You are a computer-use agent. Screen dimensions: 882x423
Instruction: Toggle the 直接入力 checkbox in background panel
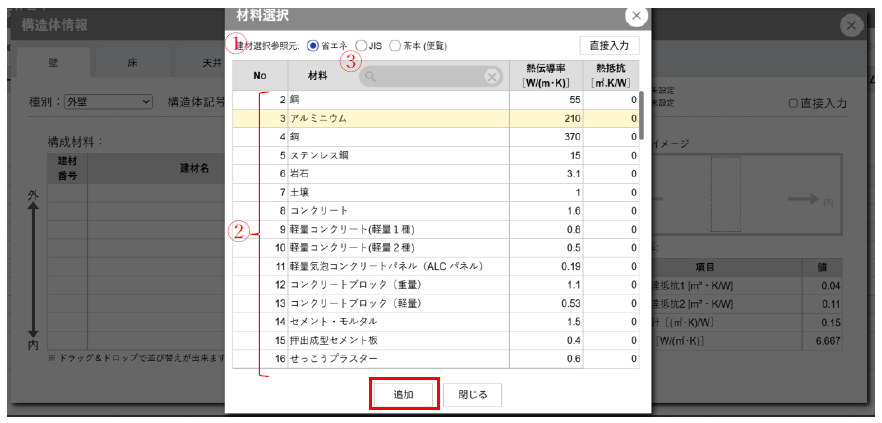point(793,102)
